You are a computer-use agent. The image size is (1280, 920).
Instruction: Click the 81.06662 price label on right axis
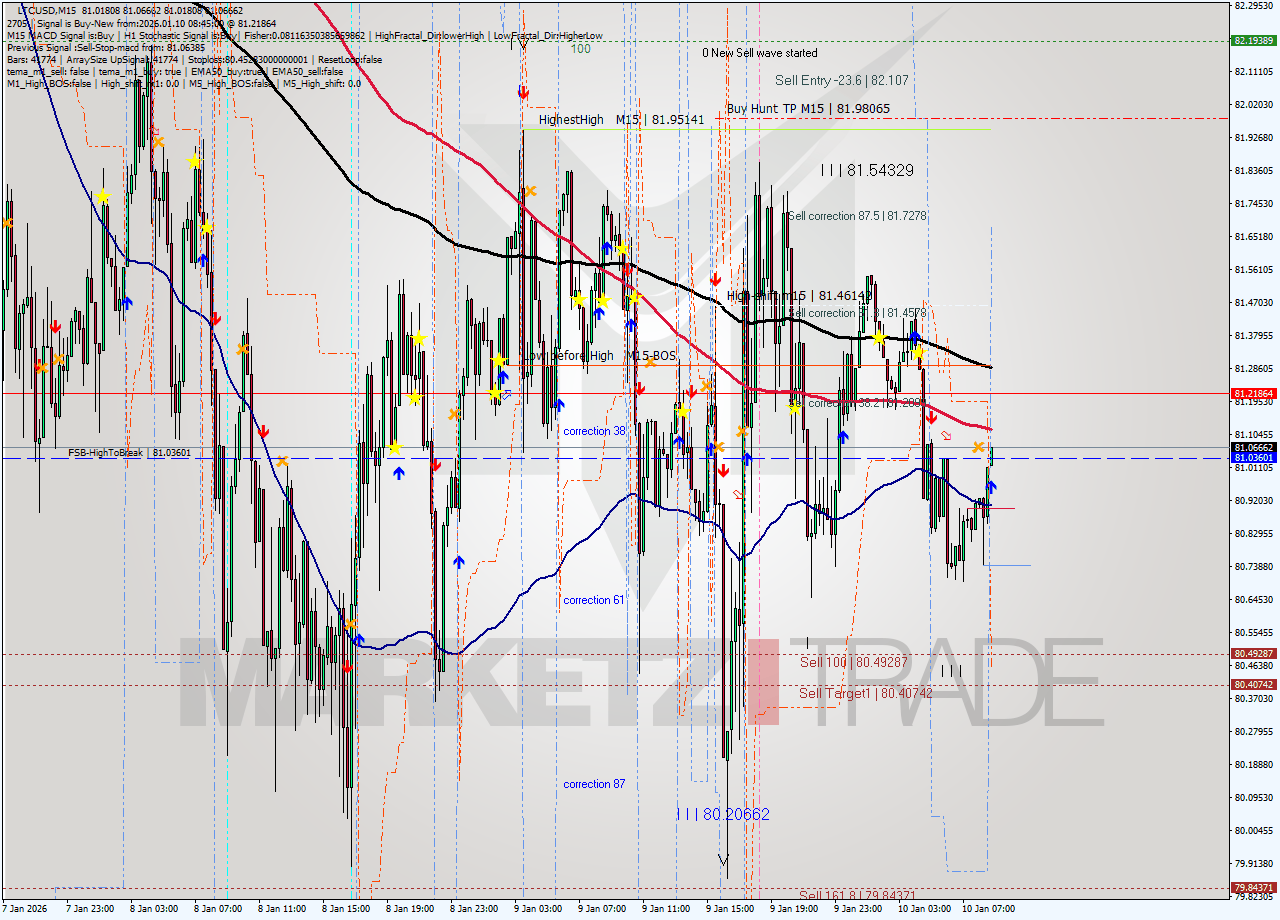pyautogui.click(x=1254, y=447)
